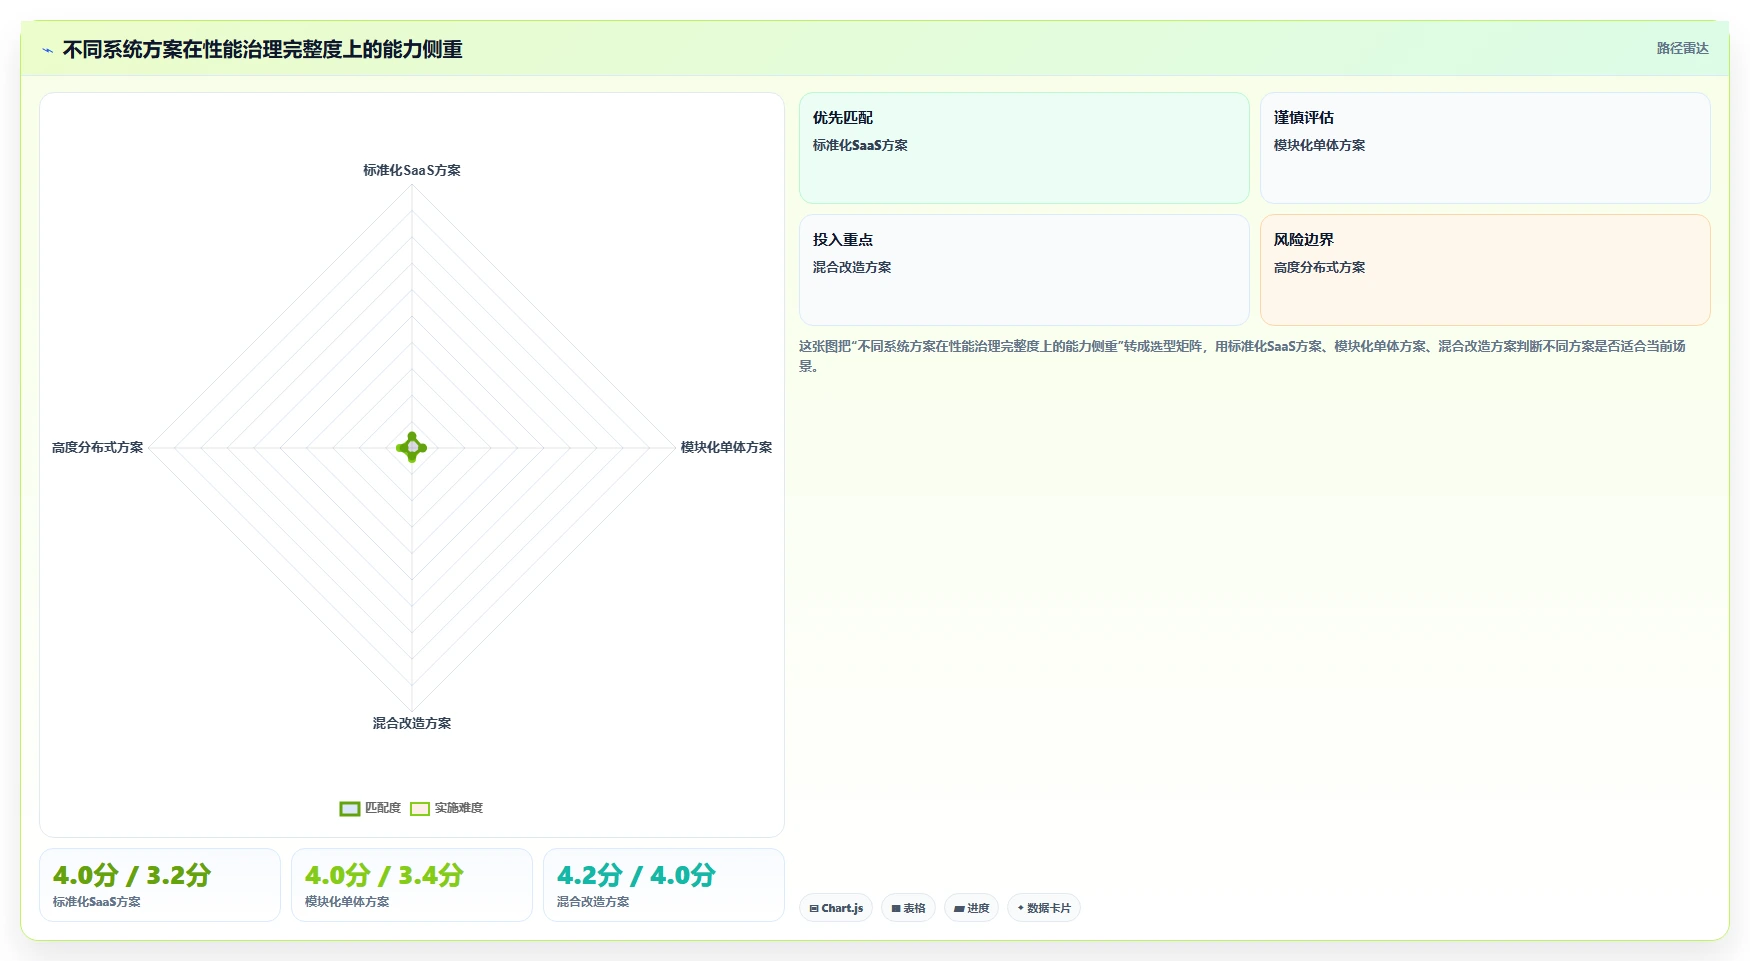Click the 4.0分 / 3.4分 score card

412,885
